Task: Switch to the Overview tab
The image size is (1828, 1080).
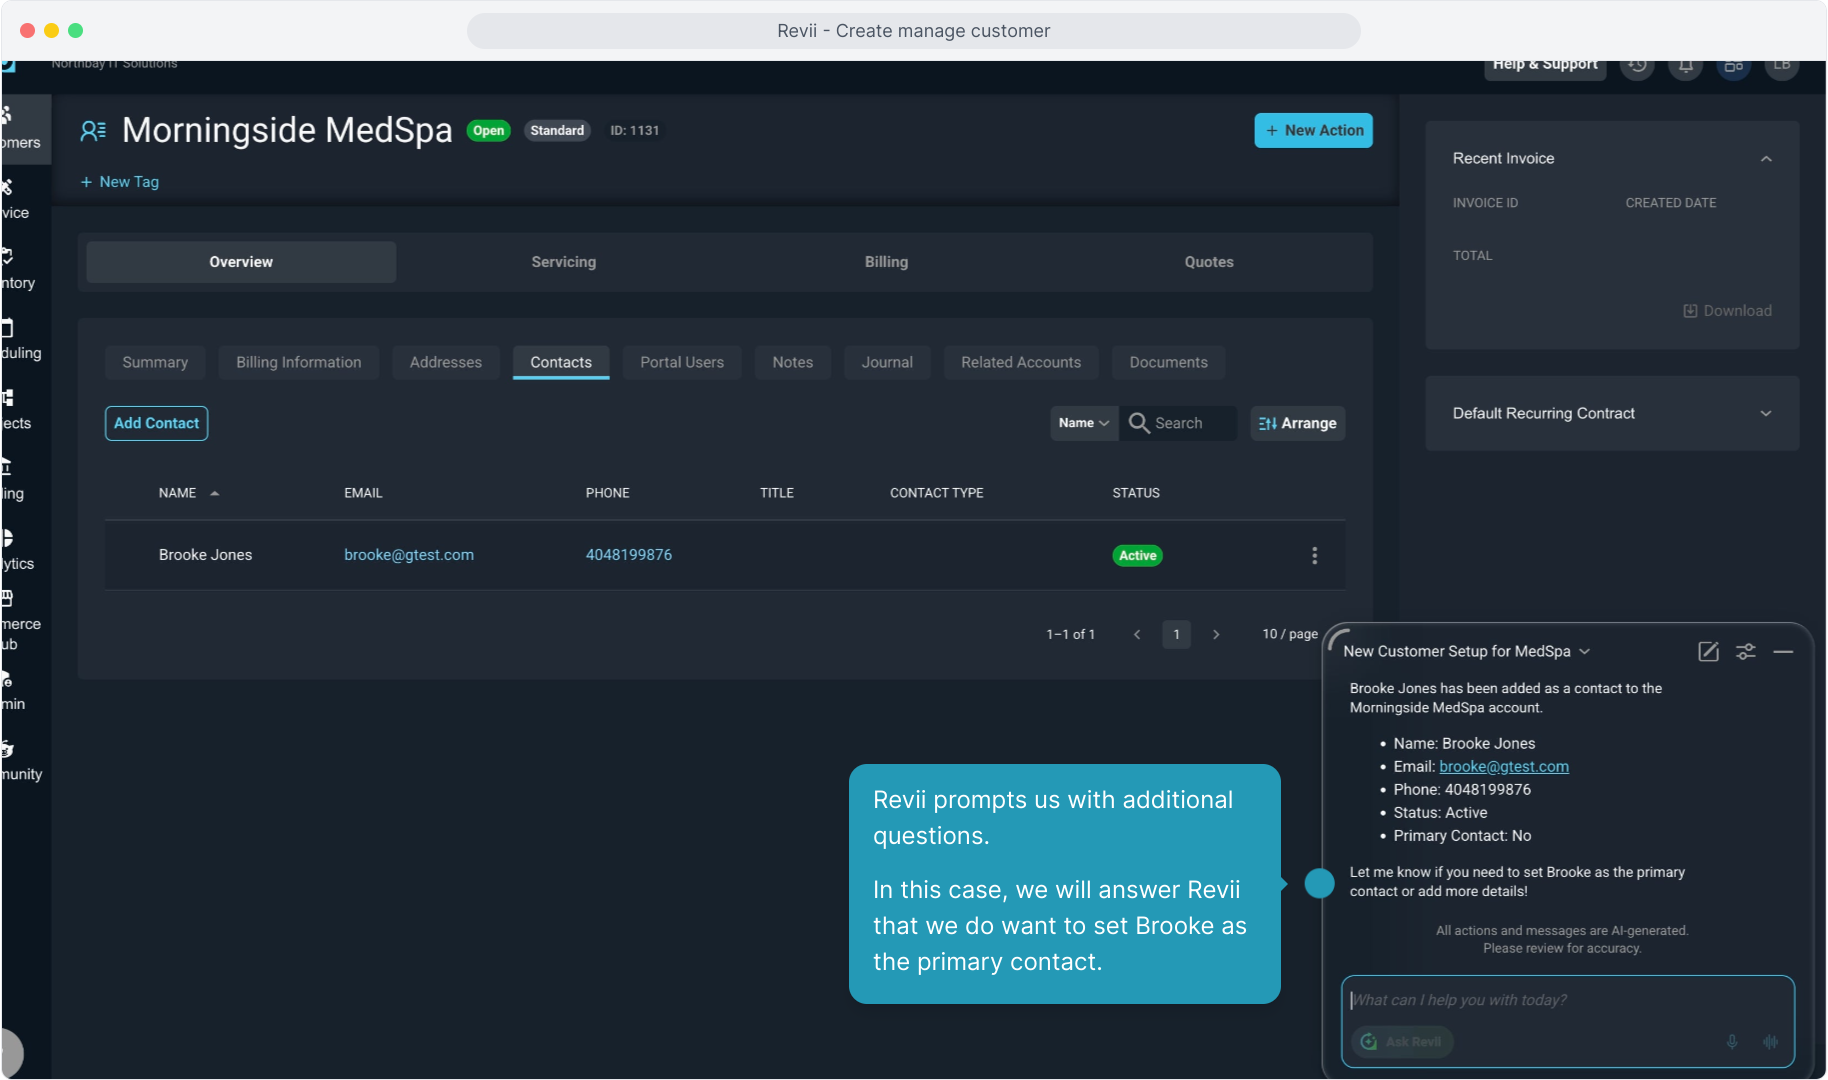Action: pyautogui.click(x=241, y=262)
